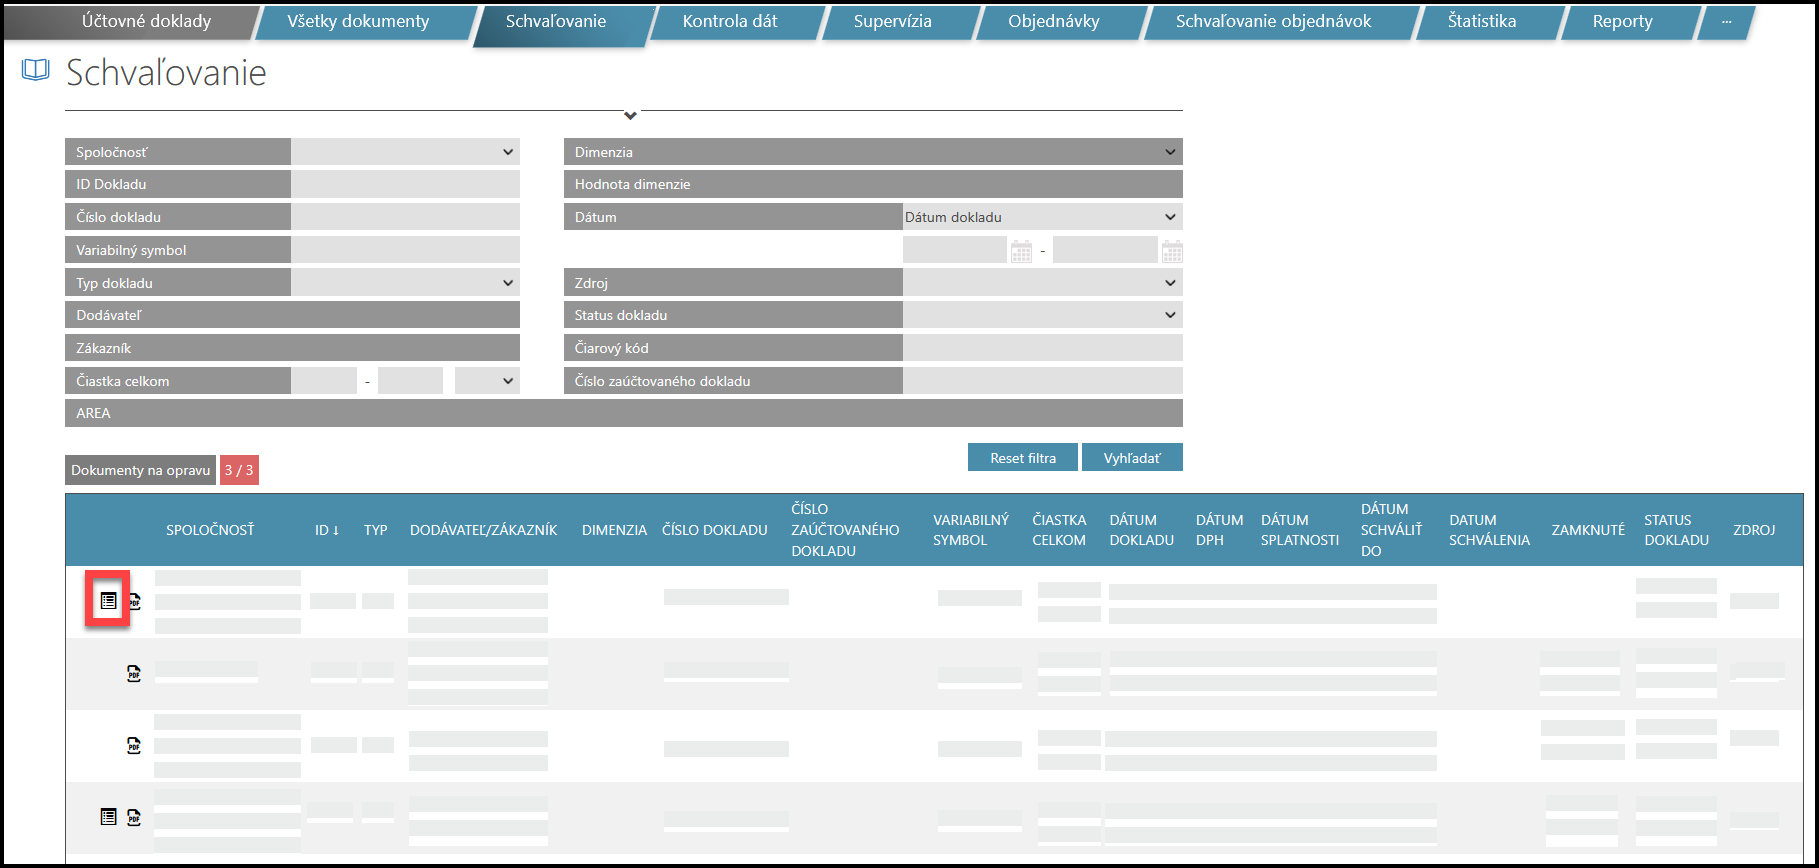1819x868 pixels.
Task: Sort the table by ID column header
Action: tap(327, 530)
